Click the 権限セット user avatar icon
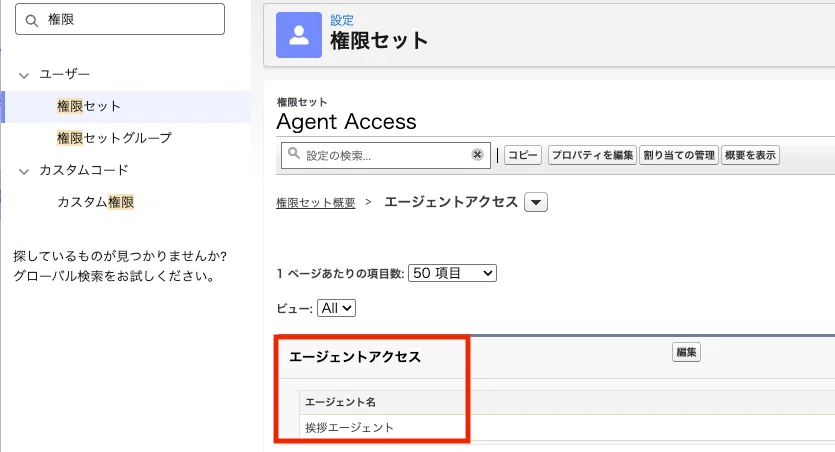835x452 pixels. coord(299,35)
